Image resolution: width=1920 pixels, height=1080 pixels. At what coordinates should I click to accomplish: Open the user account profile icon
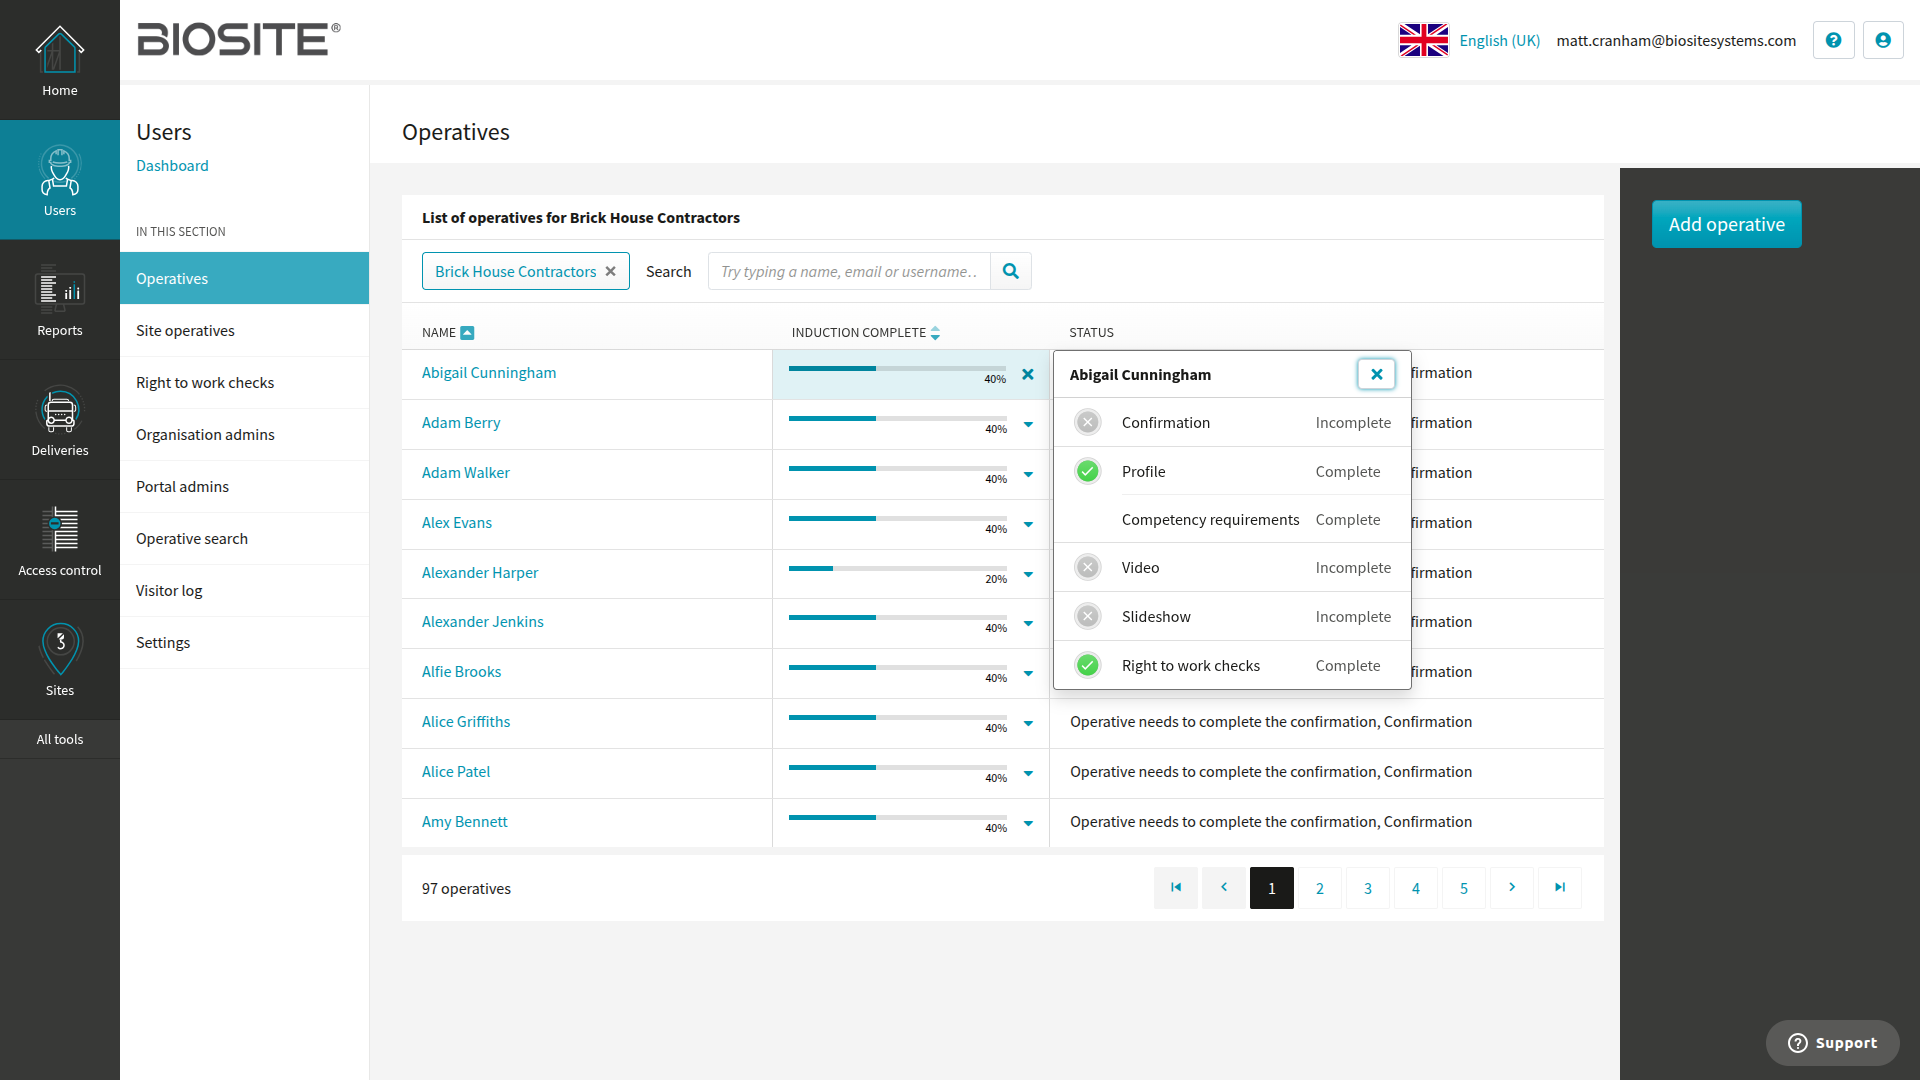click(1883, 40)
